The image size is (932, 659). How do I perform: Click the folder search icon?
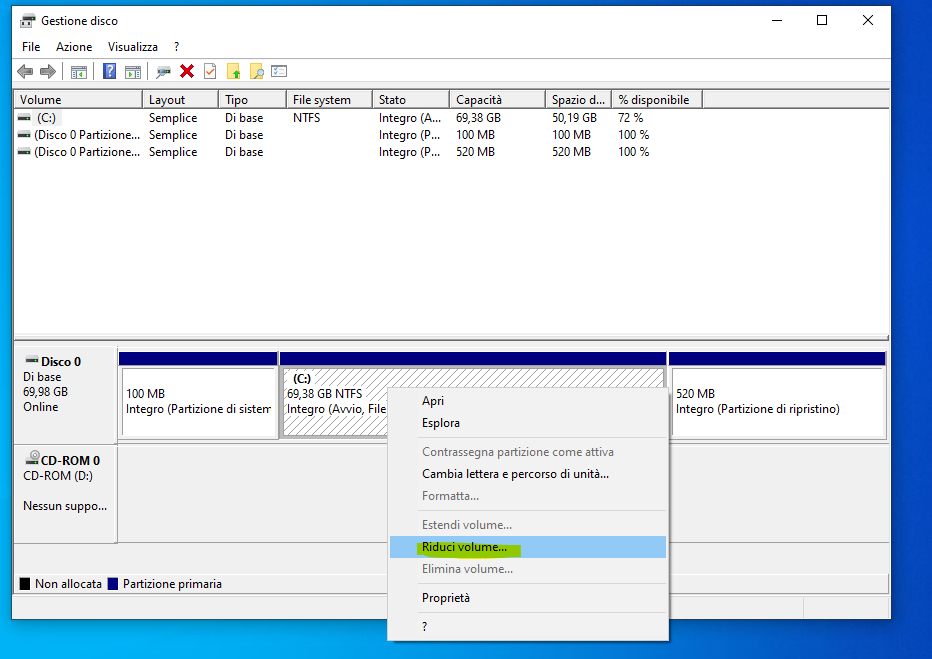click(256, 72)
